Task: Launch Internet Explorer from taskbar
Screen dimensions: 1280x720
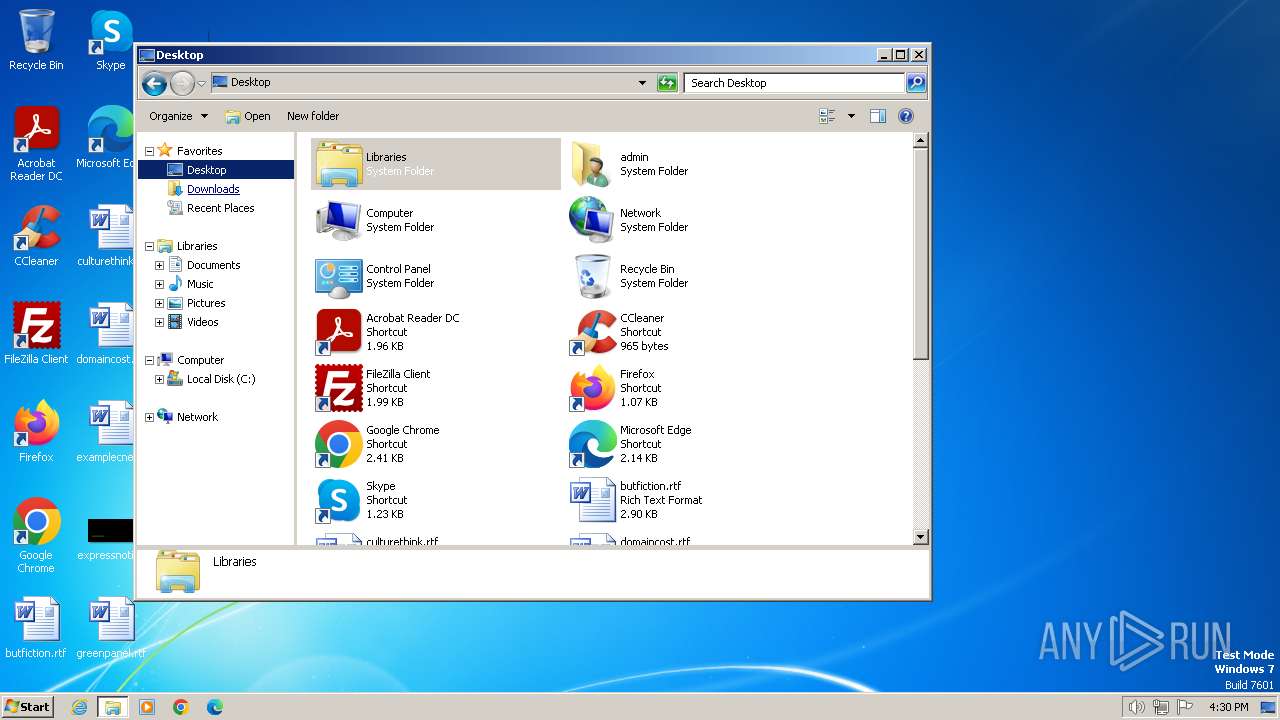Action: [80, 707]
